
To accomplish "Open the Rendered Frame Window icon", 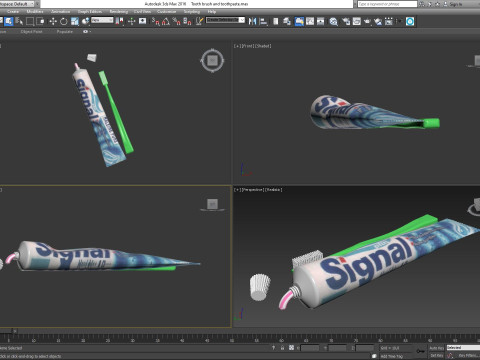I will click(357, 21).
